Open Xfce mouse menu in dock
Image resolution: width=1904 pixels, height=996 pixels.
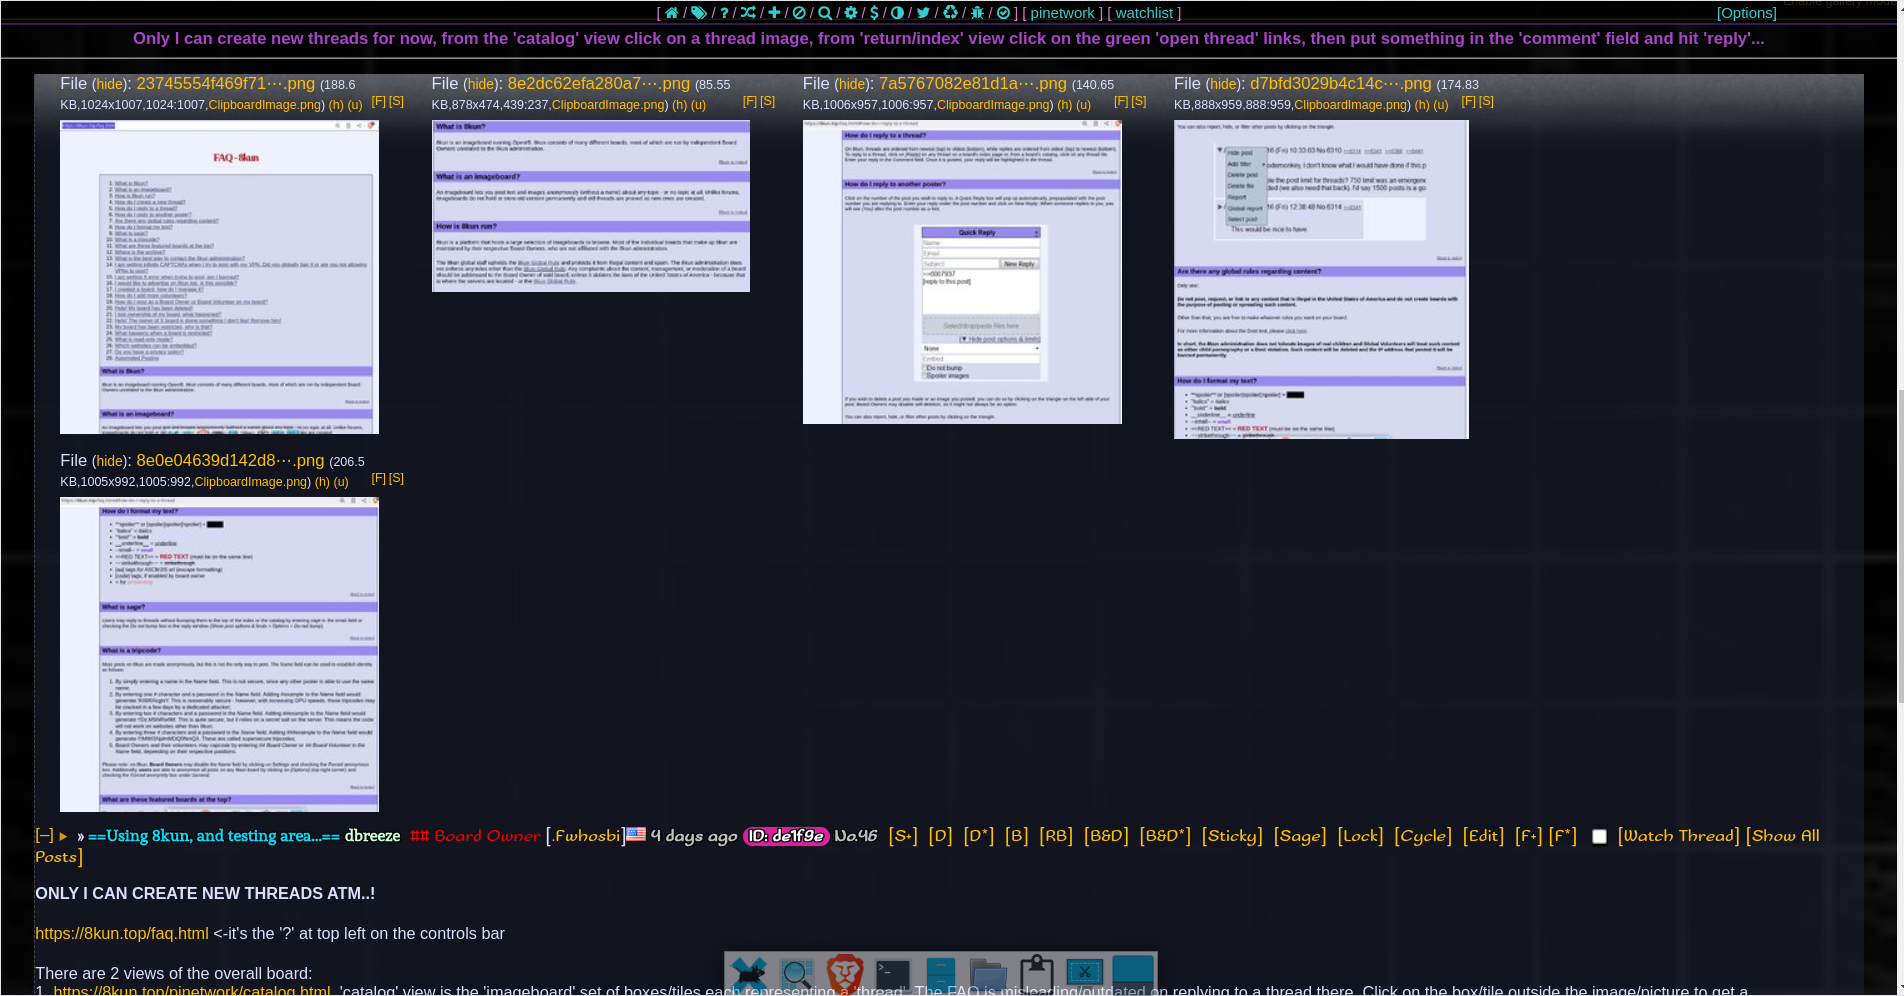(749, 974)
